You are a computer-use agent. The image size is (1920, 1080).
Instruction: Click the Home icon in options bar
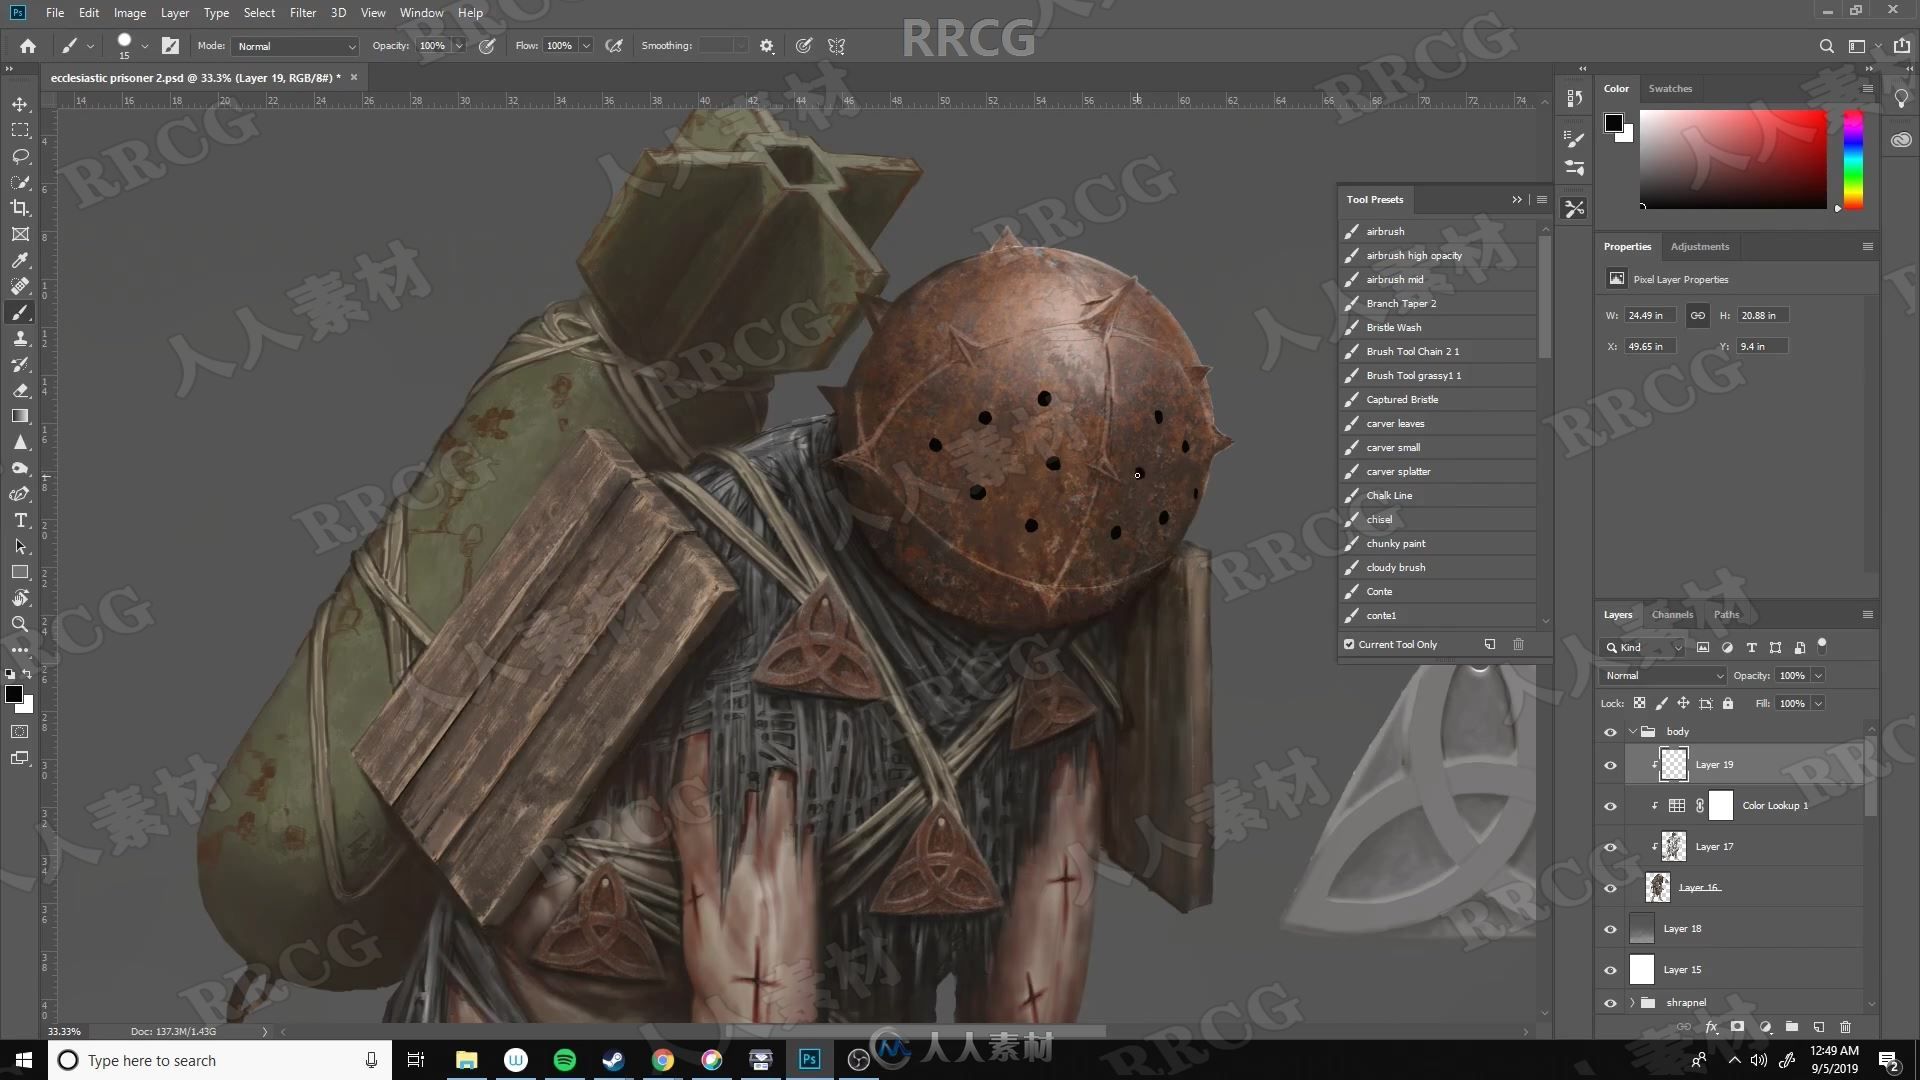pos(28,46)
